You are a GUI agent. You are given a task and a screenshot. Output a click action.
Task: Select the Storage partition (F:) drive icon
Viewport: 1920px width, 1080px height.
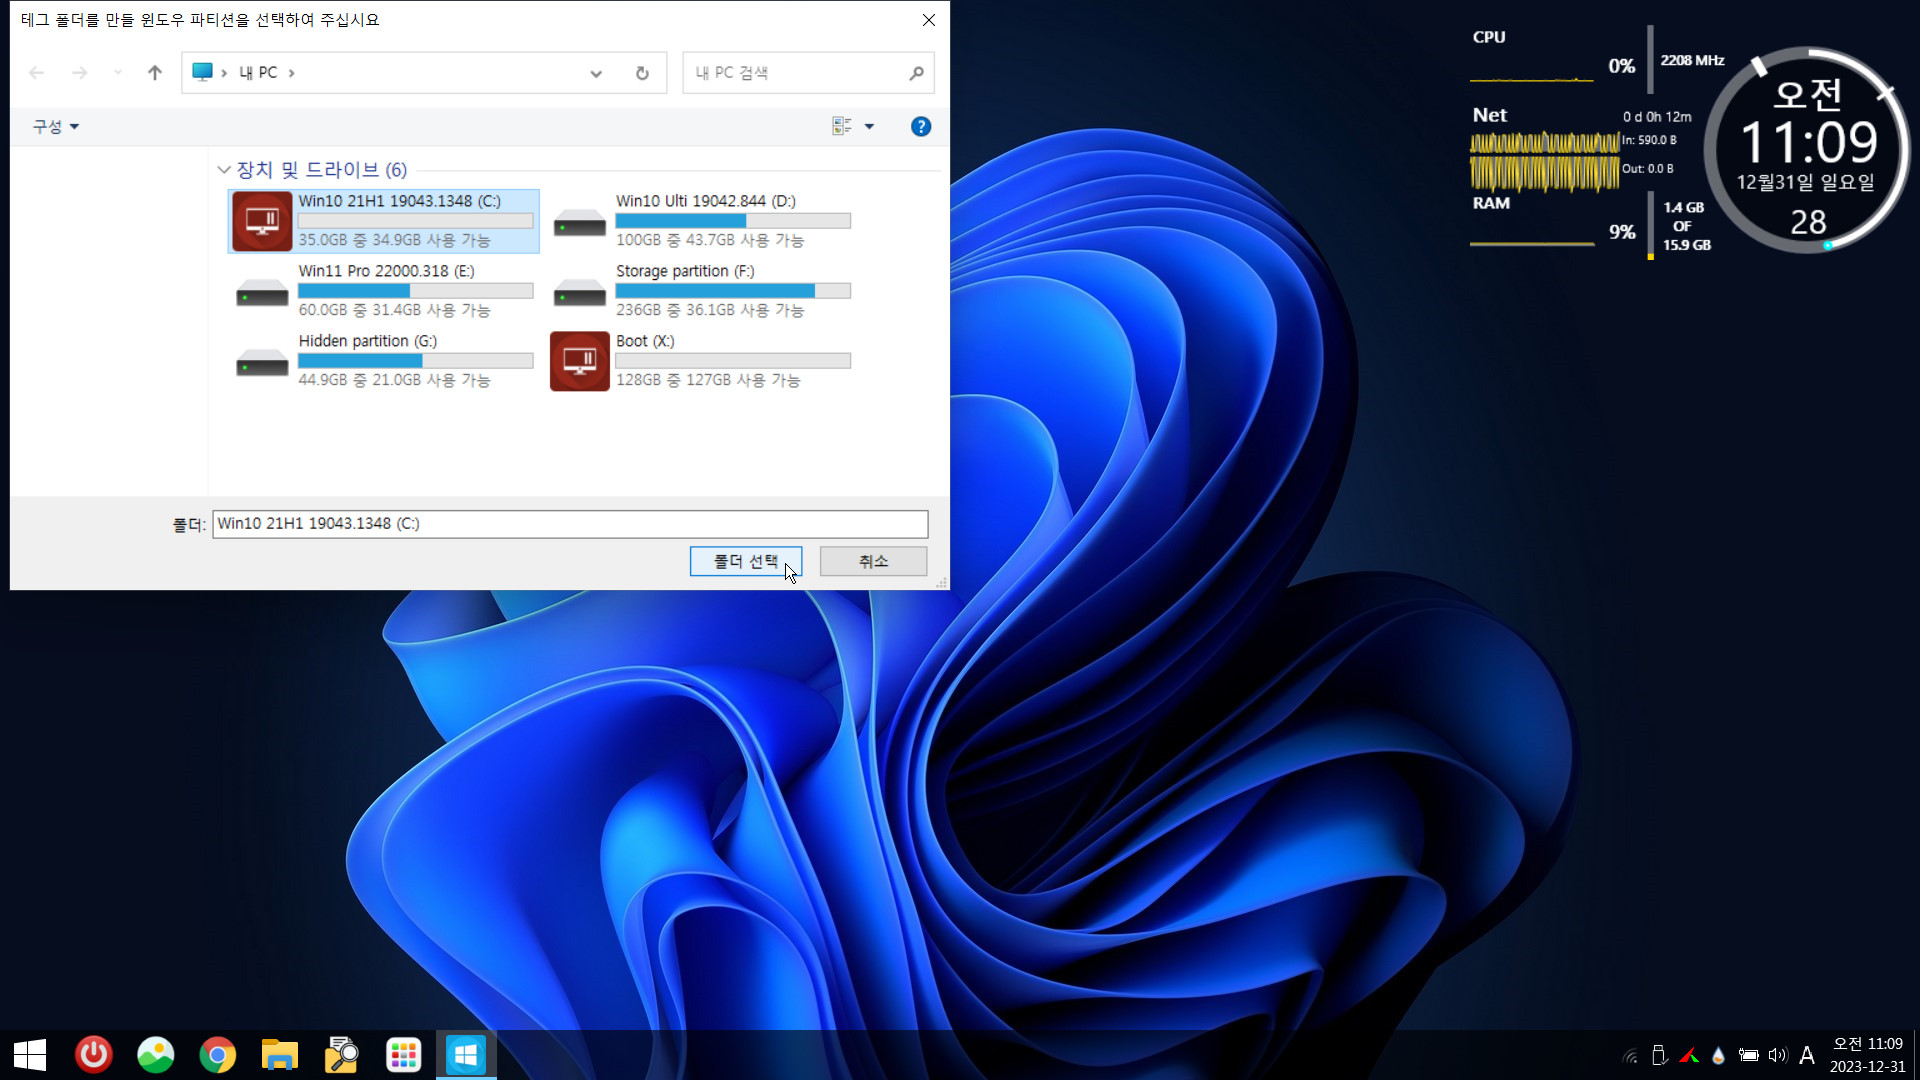point(579,292)
